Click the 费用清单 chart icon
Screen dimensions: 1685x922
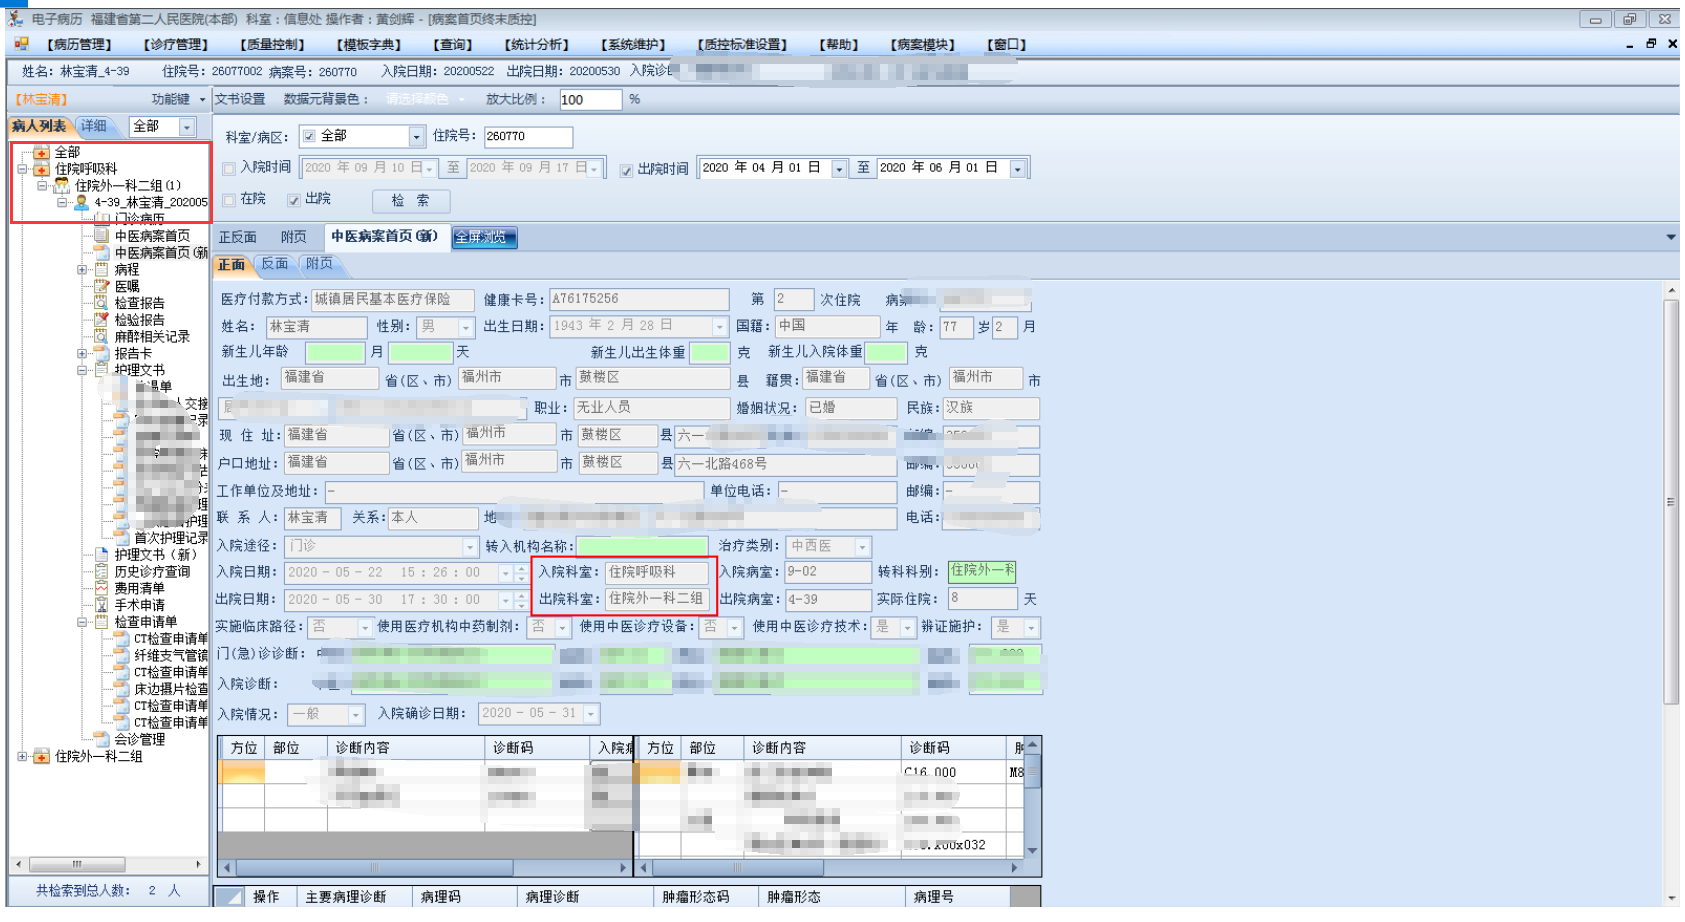click(102, 588)
